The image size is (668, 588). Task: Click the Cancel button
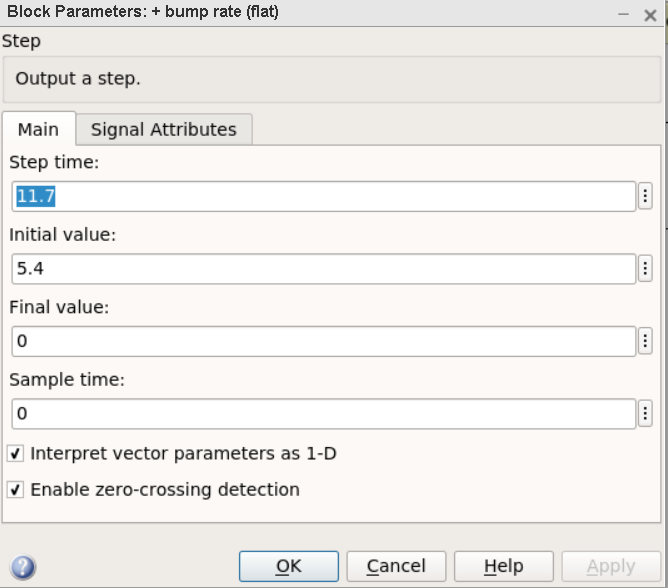396,566
